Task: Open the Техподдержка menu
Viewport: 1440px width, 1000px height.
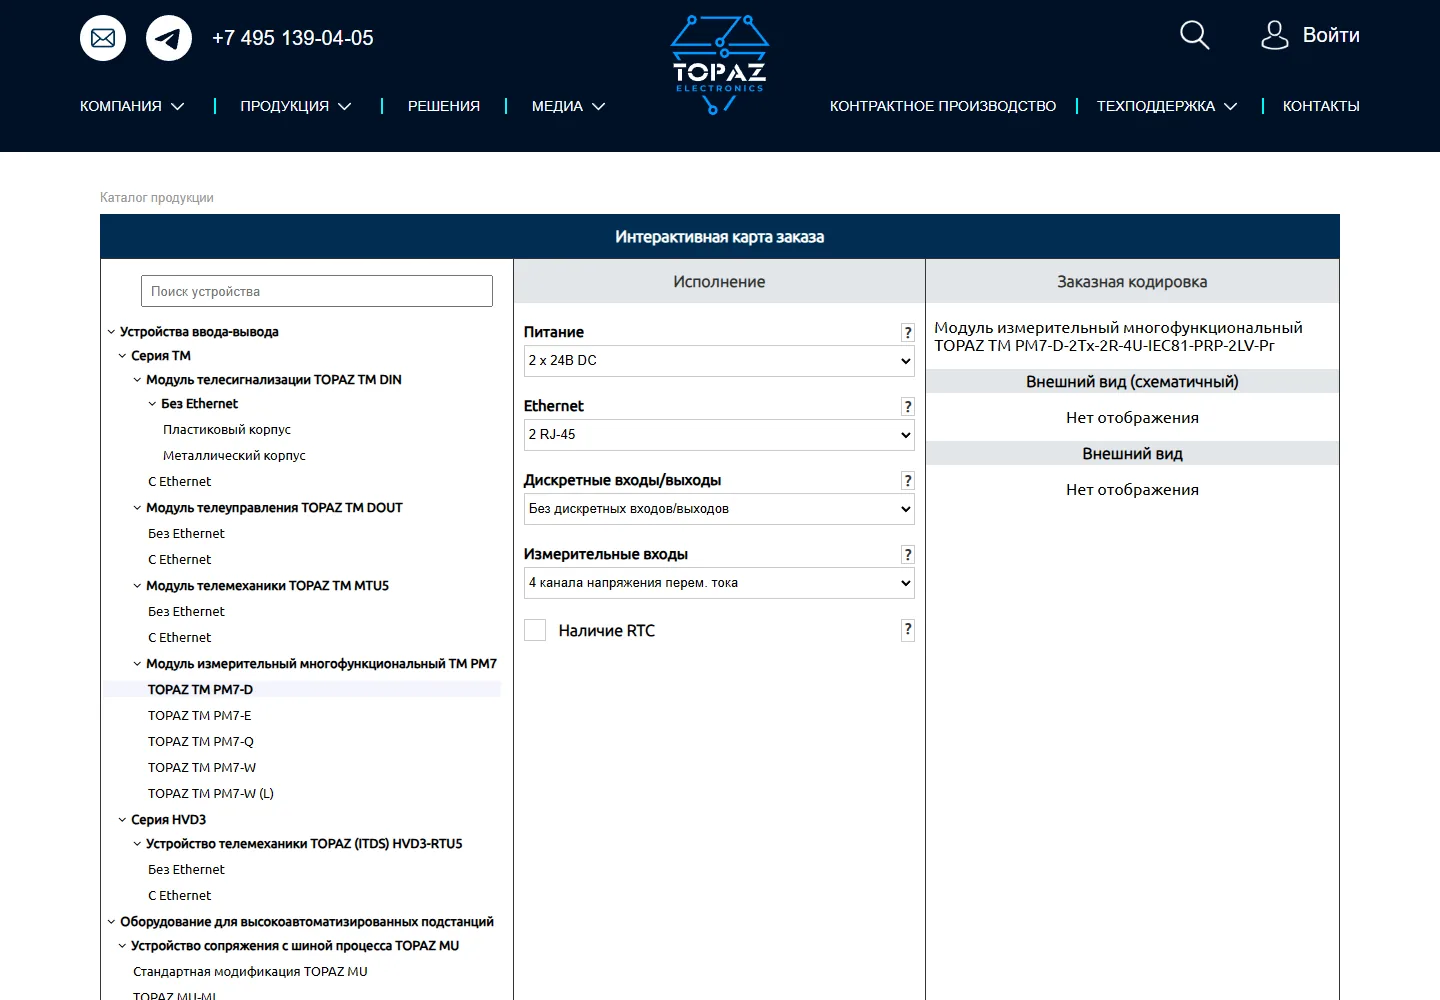Action: coord(1167,106)
